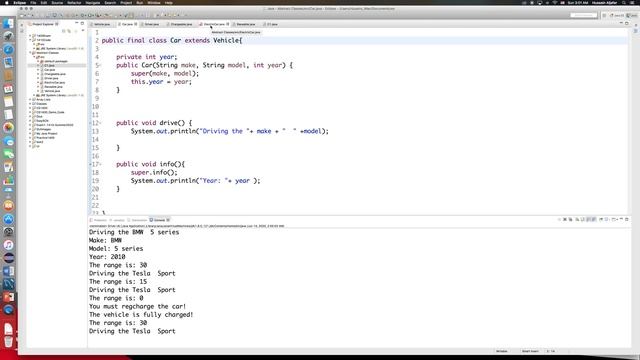Screen dimensions: 640x360
Task: Open Spotlight search in the menu bar
Action: pos(624,2)
